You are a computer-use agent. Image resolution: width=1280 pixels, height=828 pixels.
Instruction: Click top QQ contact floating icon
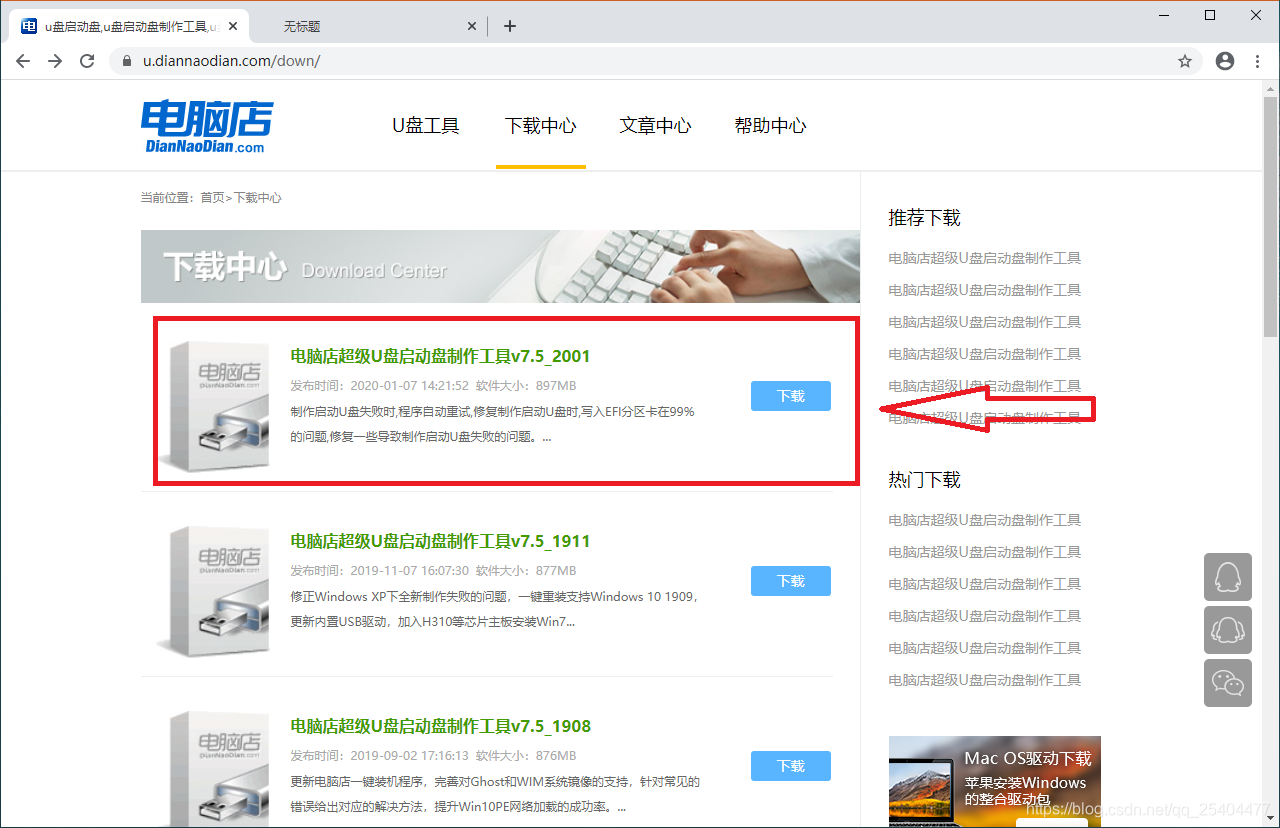click(x=1228, y=577)
